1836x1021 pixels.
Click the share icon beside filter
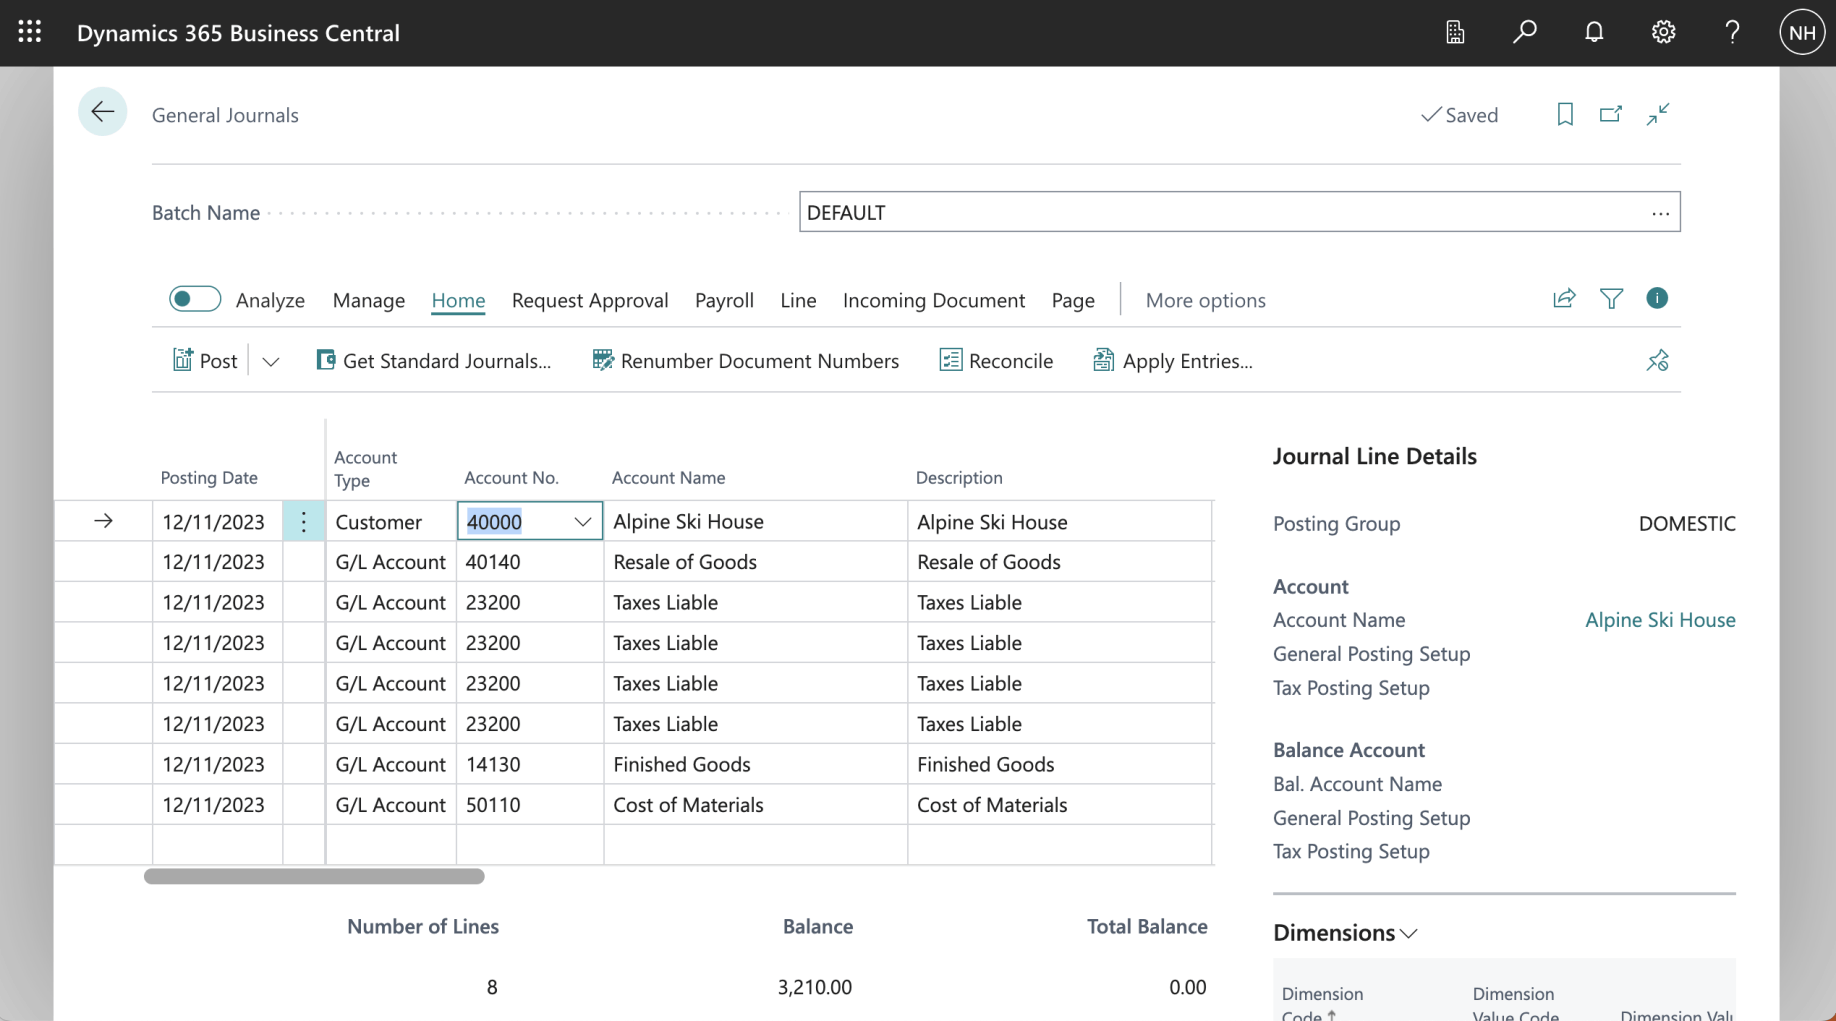point(1564,299)
